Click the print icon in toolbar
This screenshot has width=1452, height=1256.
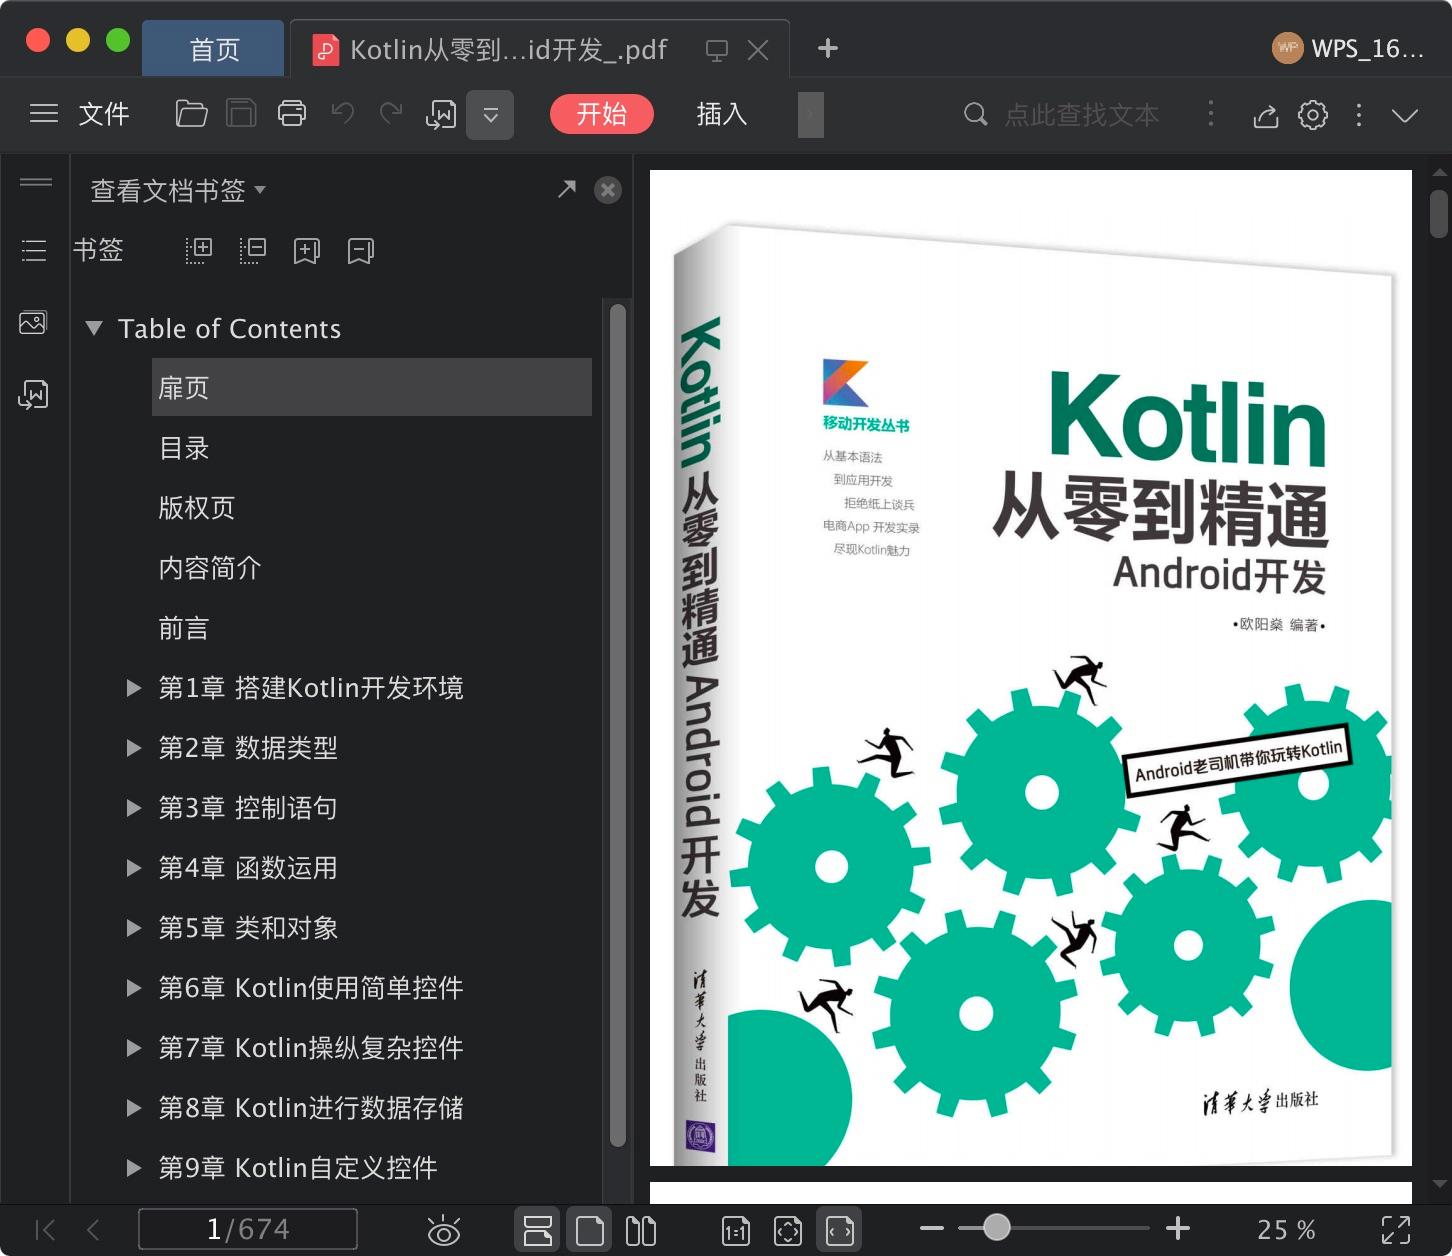[x=292, y=114]
